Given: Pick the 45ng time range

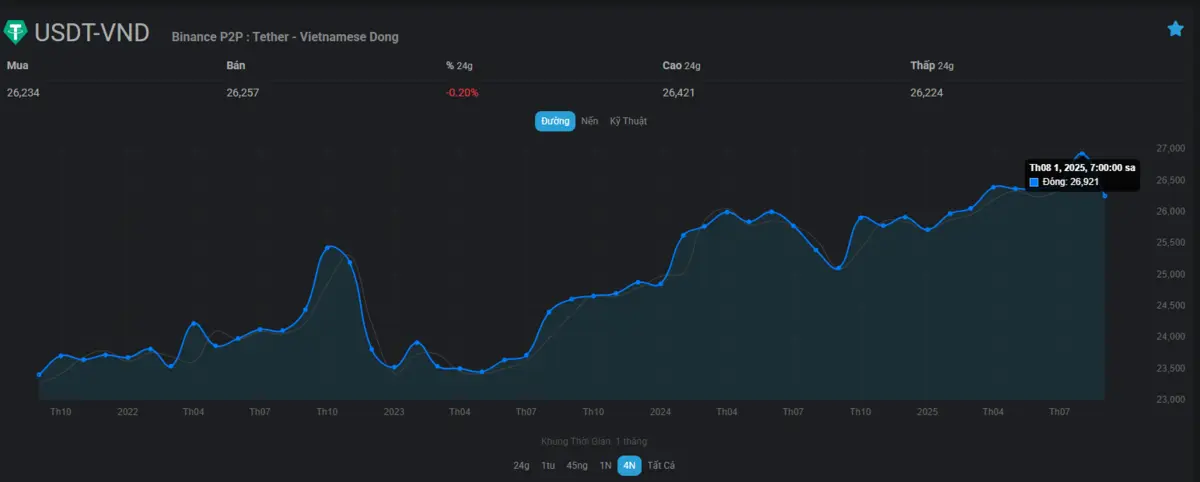Looking at the screenshot, I should click(x=577, y=465).
